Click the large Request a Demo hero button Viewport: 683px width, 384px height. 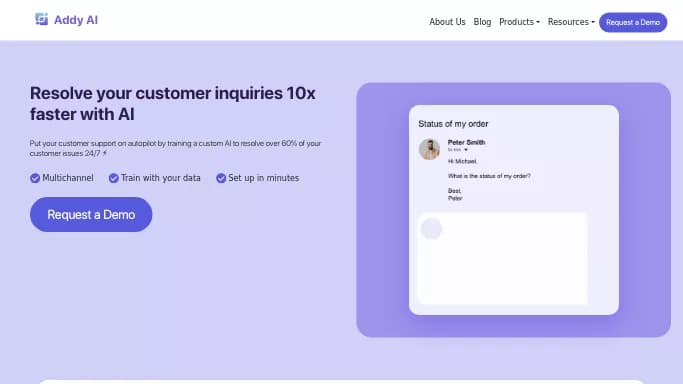coord(91,214)
